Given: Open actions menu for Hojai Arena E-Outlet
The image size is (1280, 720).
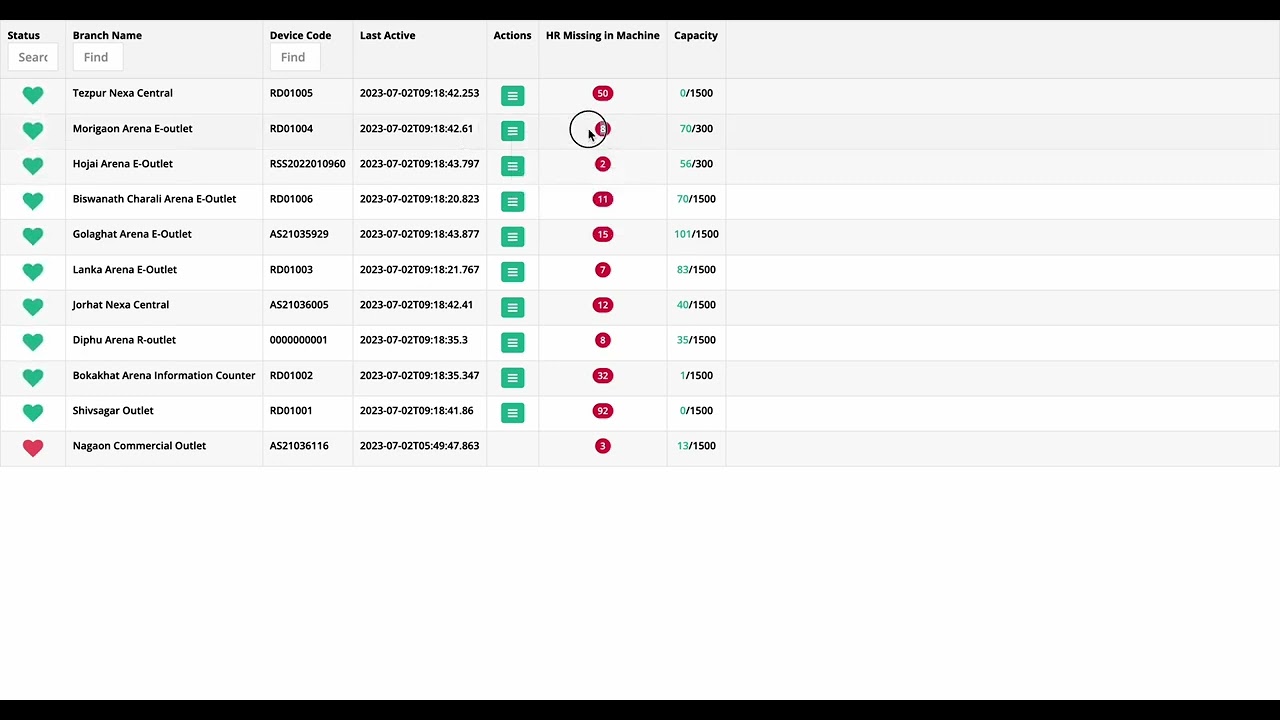Looking at the screenshot, I should click(x=512, y=166).
